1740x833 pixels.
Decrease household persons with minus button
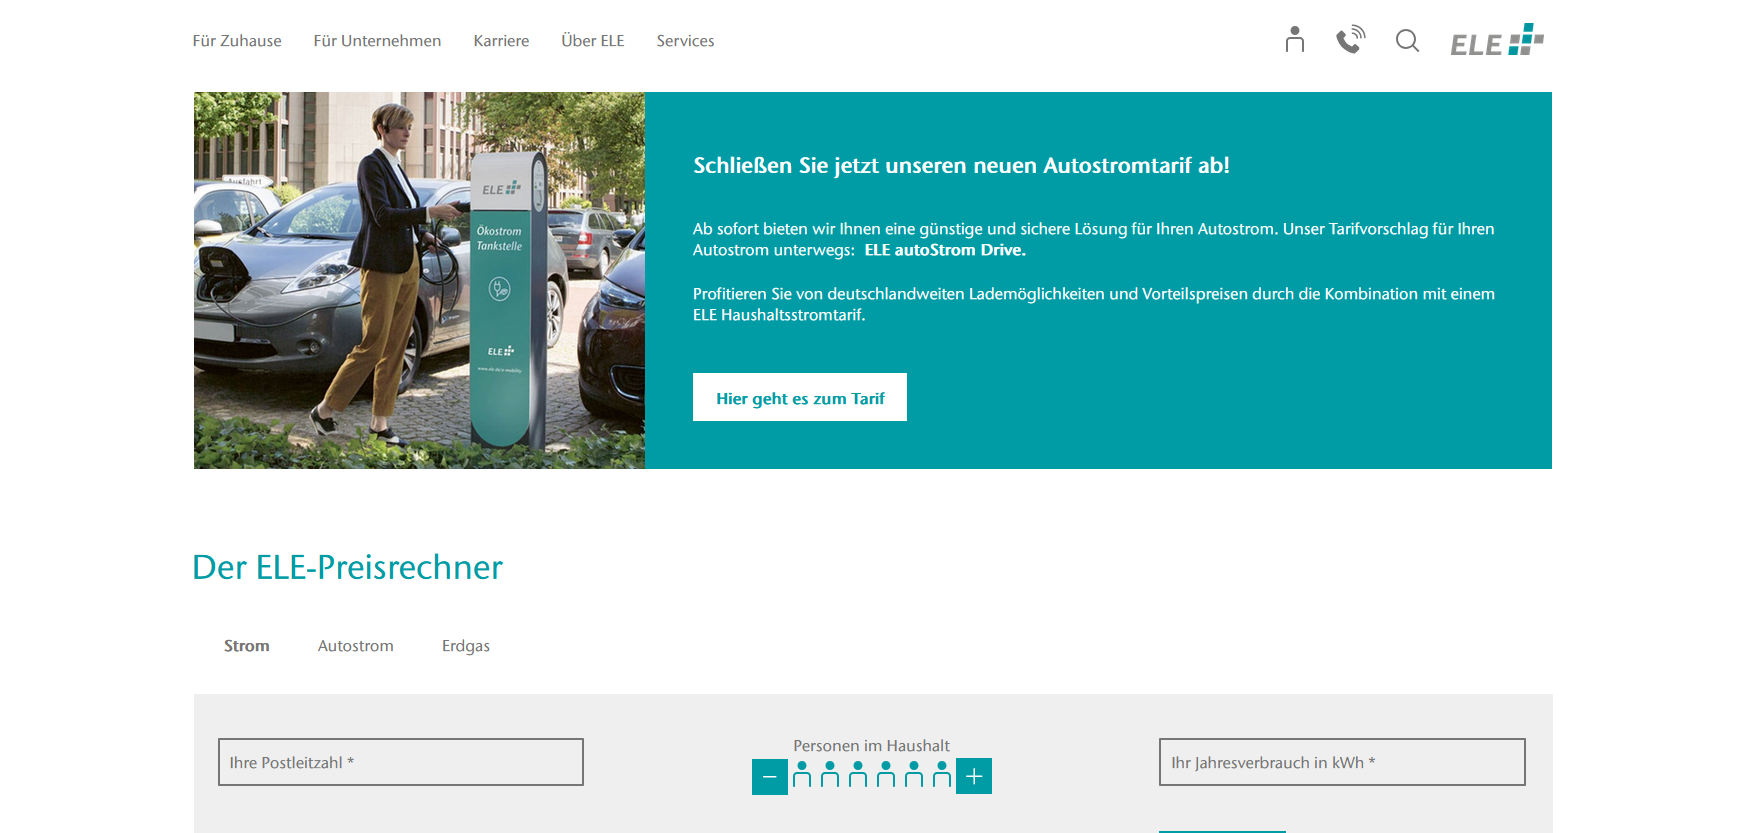click(770, 776)
